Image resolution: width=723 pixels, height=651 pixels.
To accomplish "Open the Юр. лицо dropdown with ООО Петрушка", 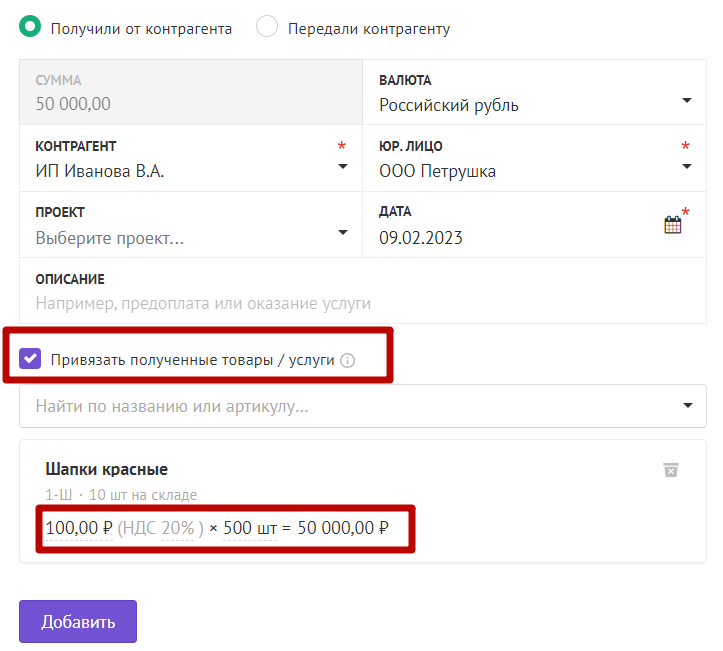I will 534,158.
